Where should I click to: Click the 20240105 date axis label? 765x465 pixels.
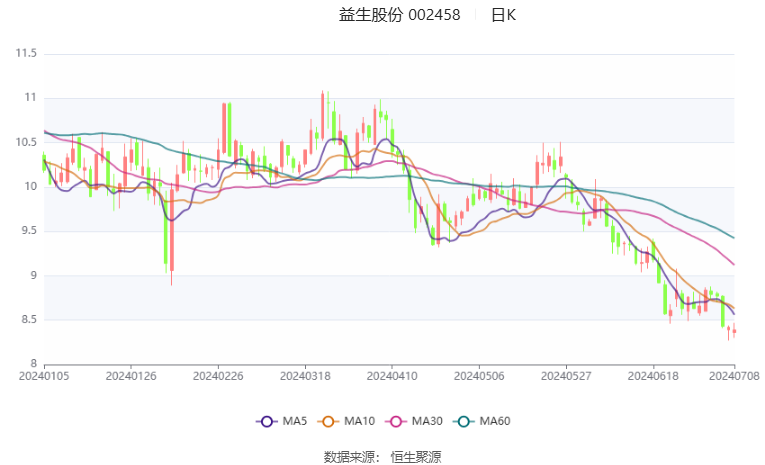click(44, 376)
